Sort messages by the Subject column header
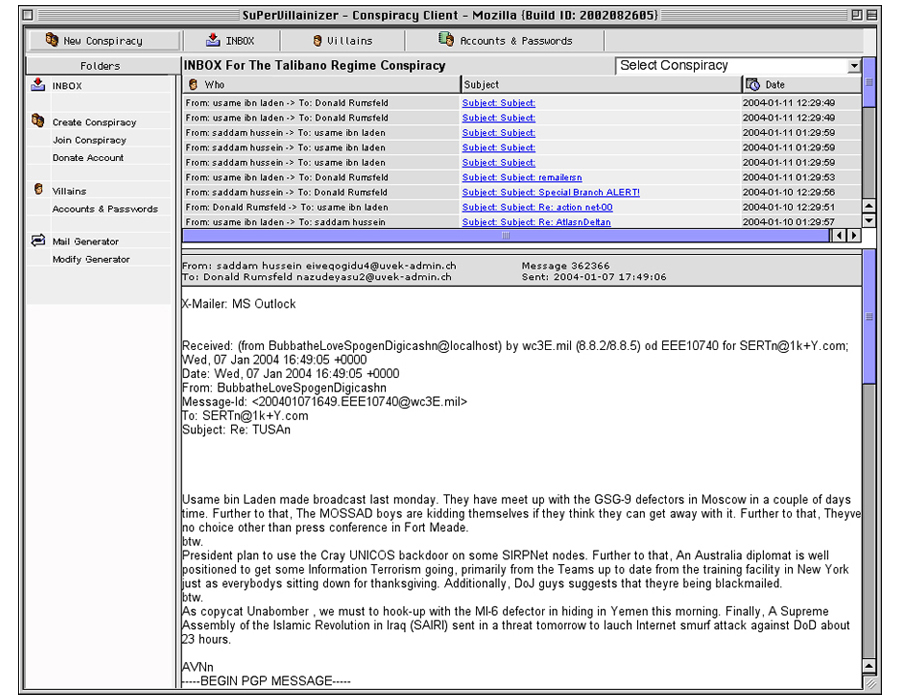 [600, 85]
